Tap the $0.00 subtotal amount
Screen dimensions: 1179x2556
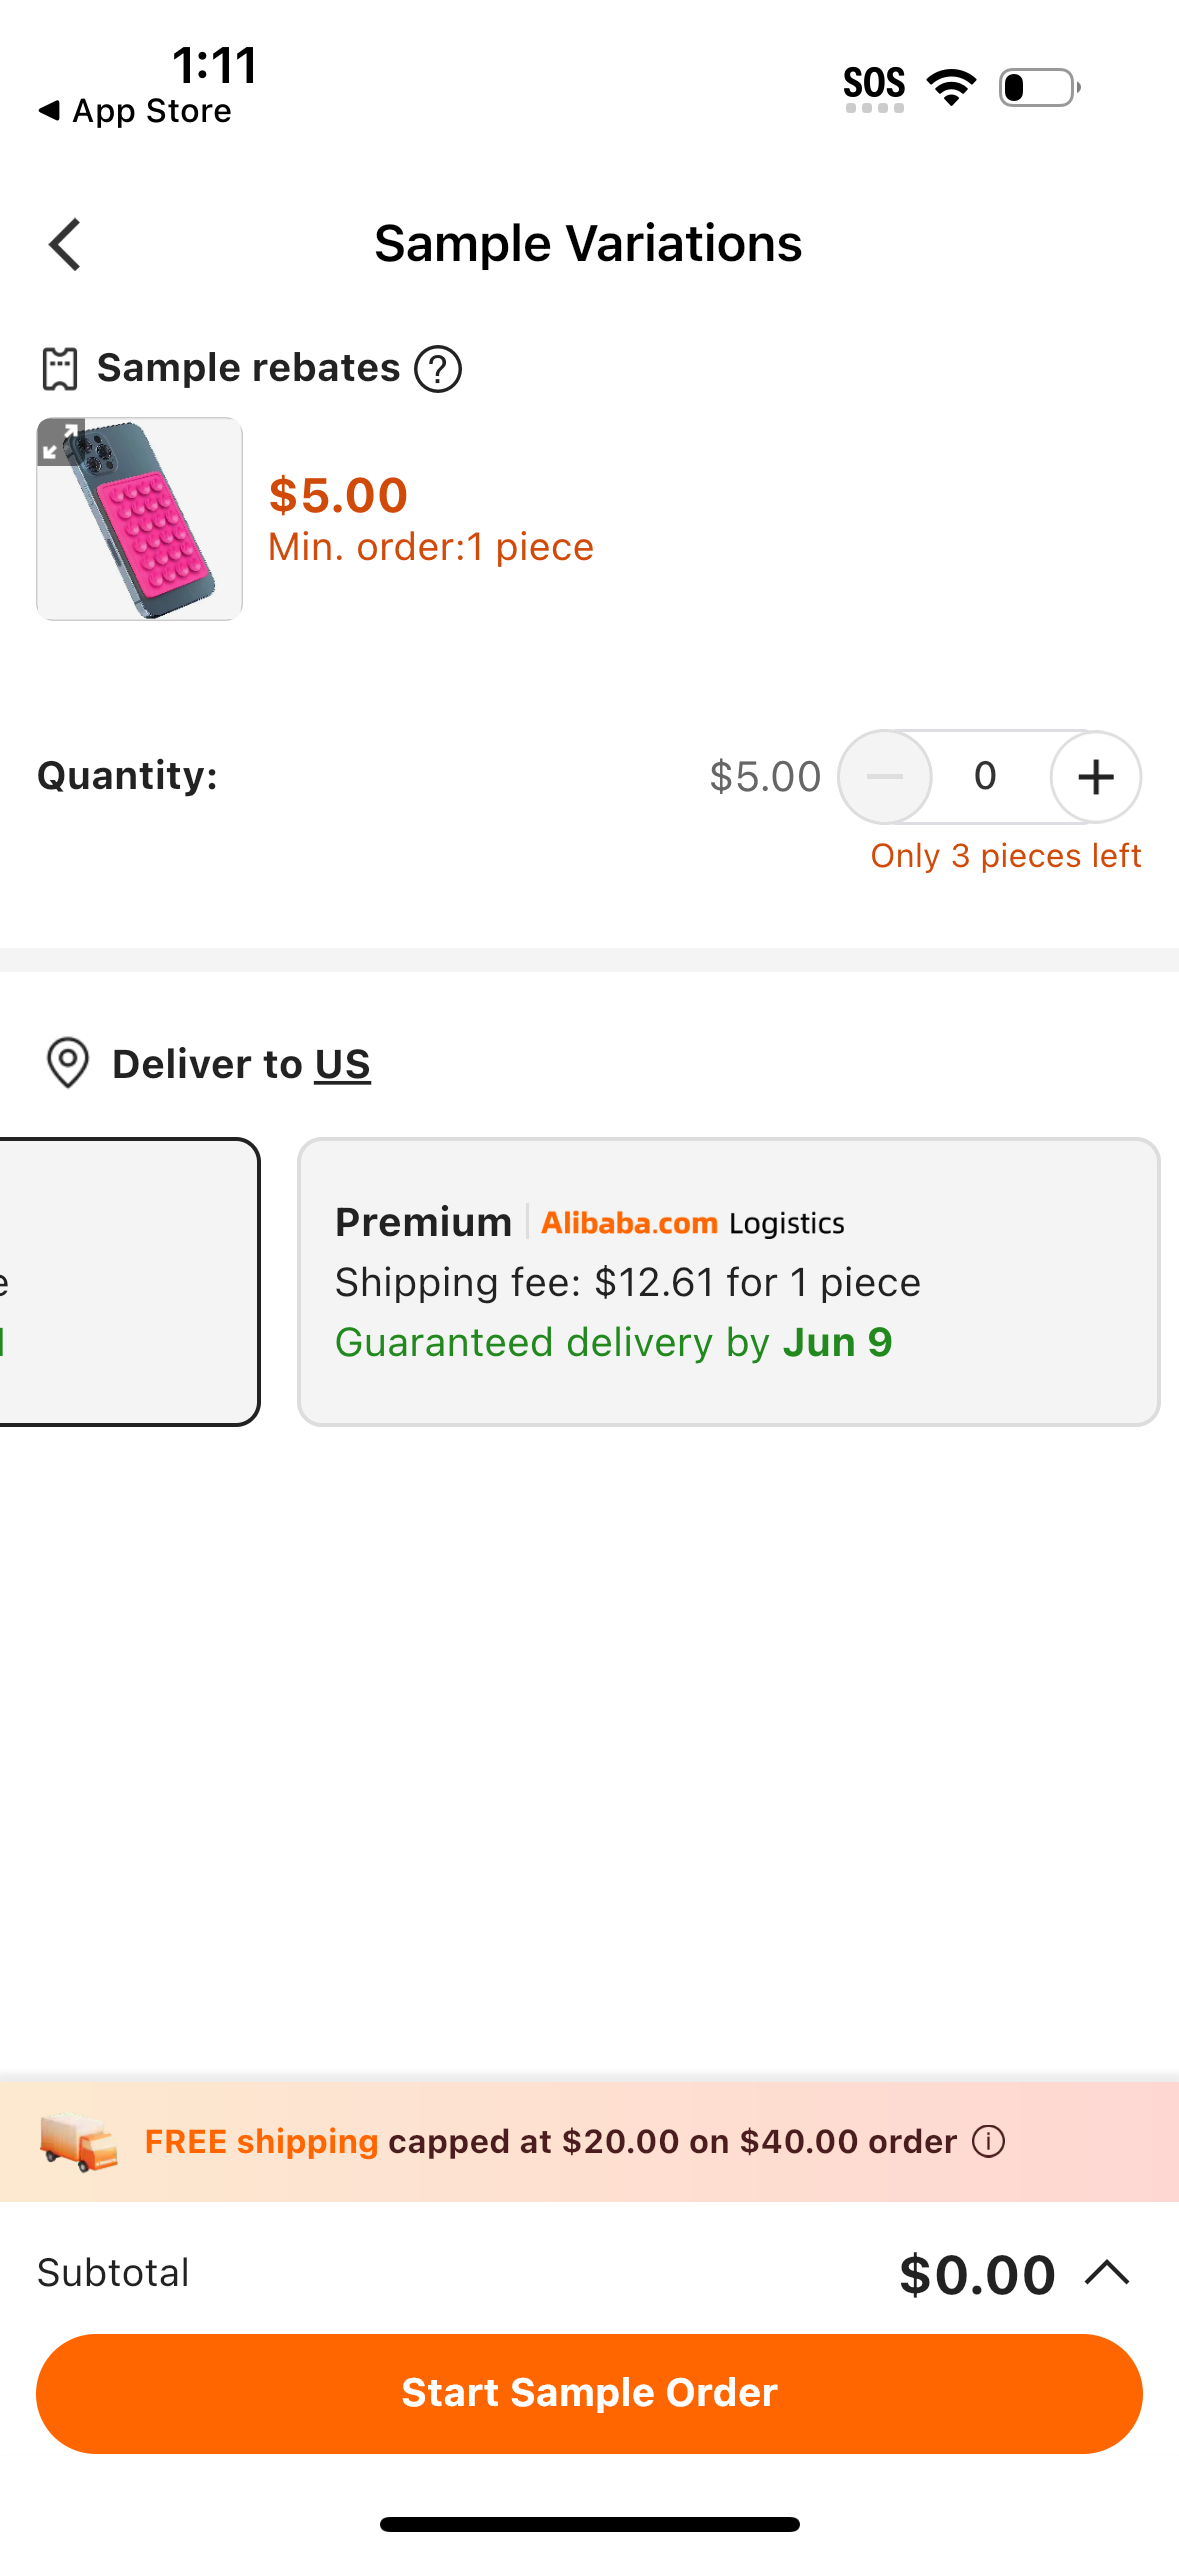tap(976, 2275)
